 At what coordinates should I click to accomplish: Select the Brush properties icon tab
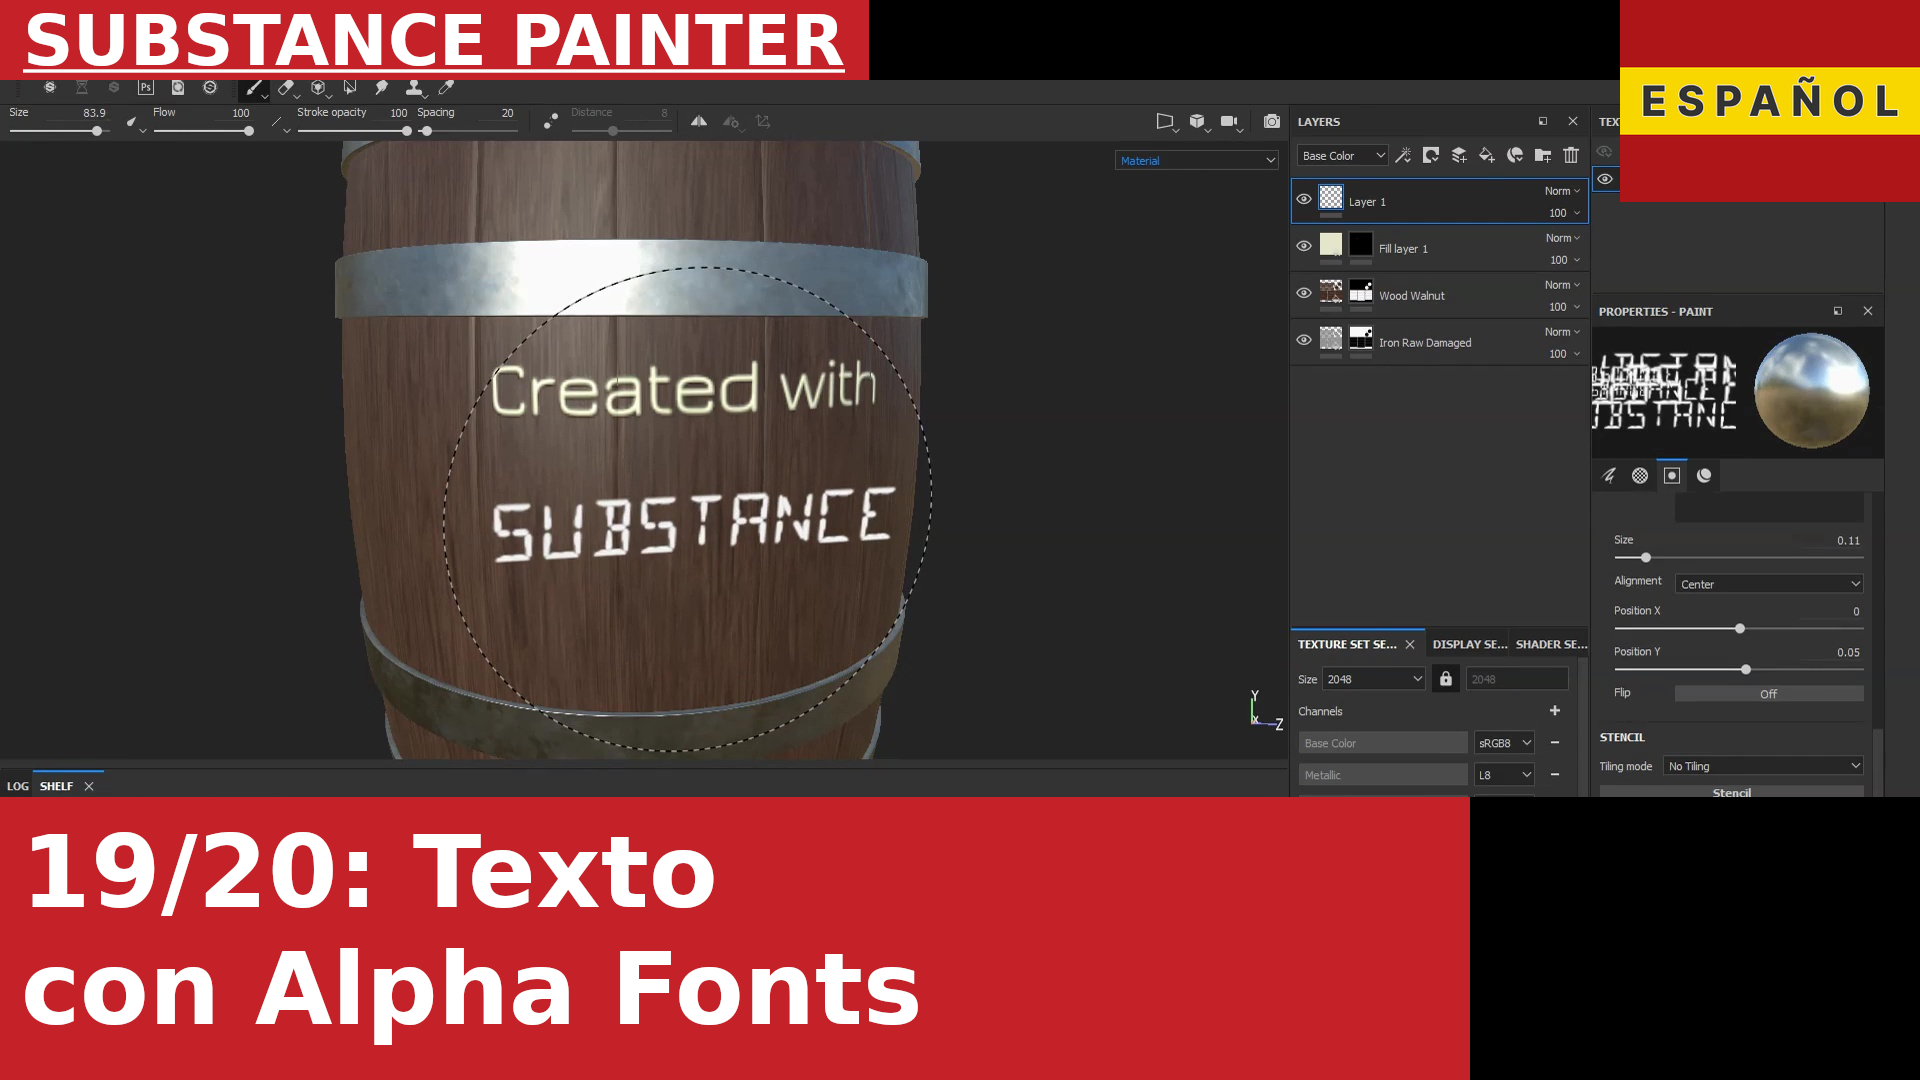click(x=1609, y=475)
